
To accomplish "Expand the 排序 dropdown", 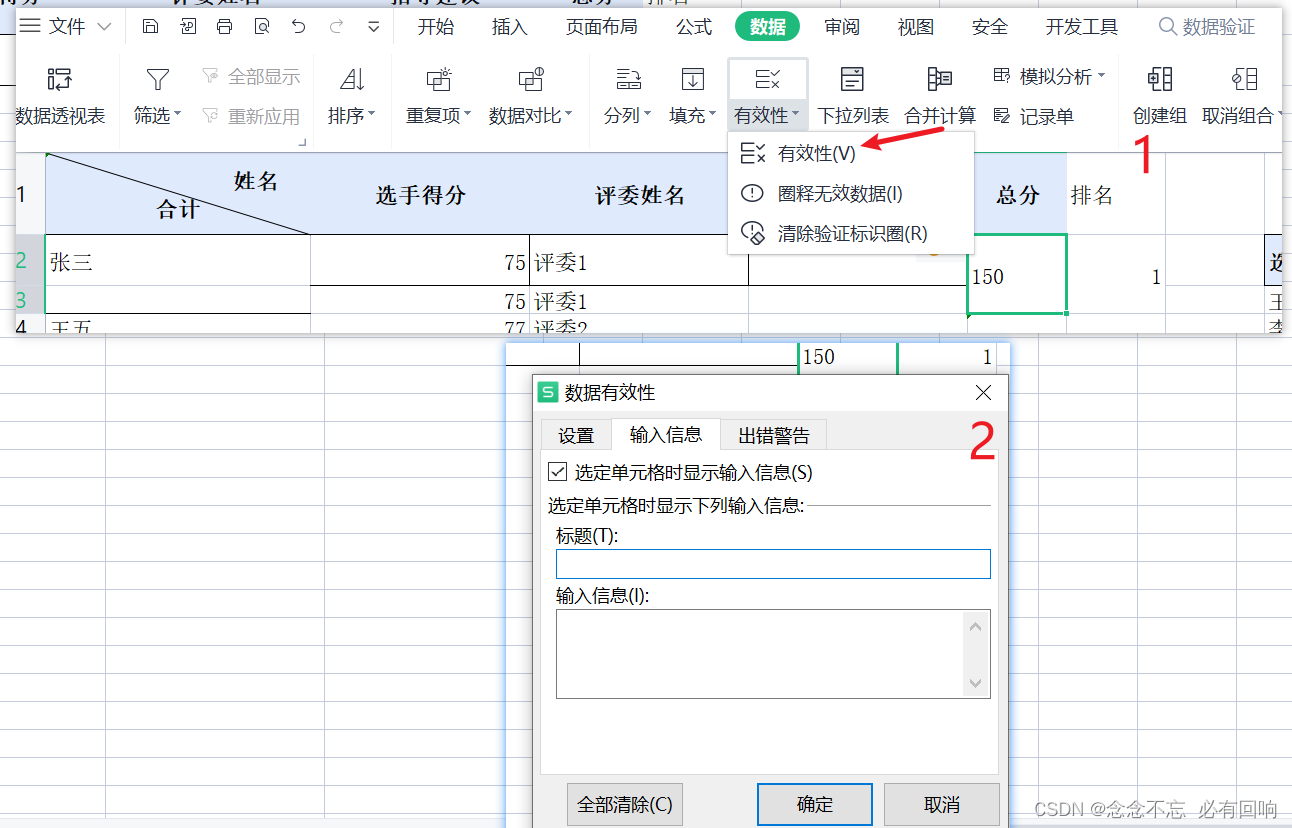I will [371, 115].
